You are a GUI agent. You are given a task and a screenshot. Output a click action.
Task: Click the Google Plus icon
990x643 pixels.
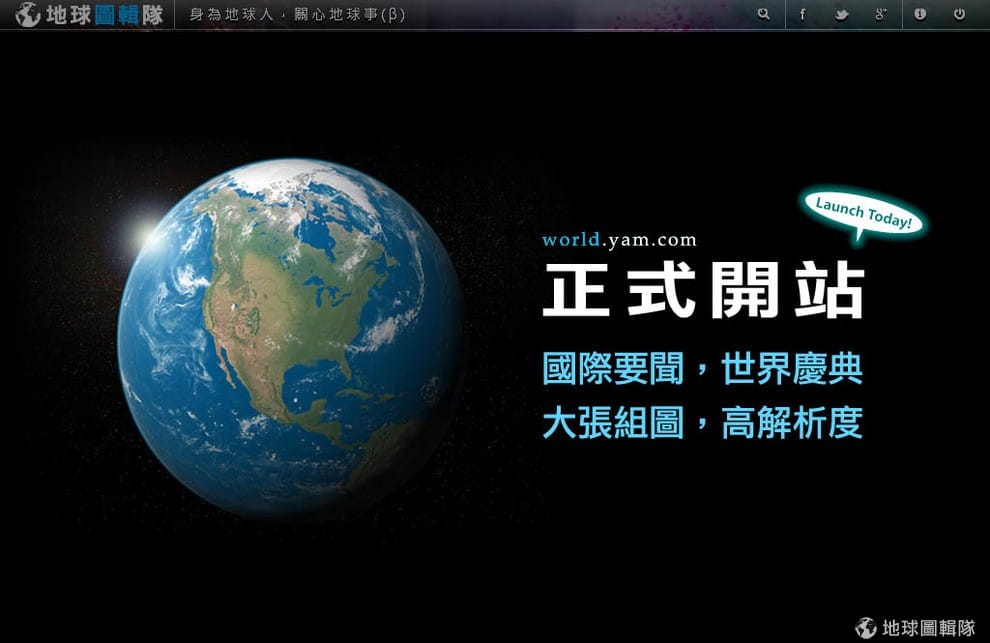pos(881,14)
